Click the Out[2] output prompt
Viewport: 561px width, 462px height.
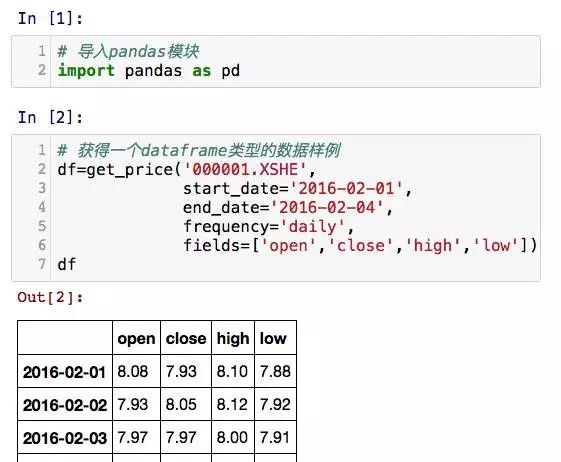[x=50, y=297]
